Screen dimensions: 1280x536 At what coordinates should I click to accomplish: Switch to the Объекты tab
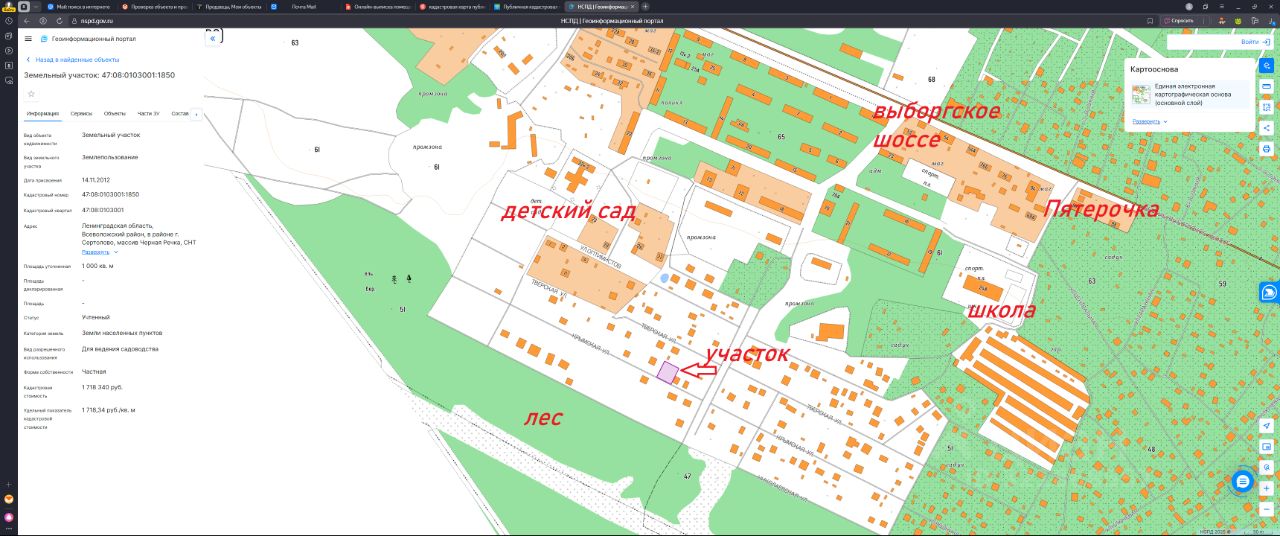click(x=115, y=114)
